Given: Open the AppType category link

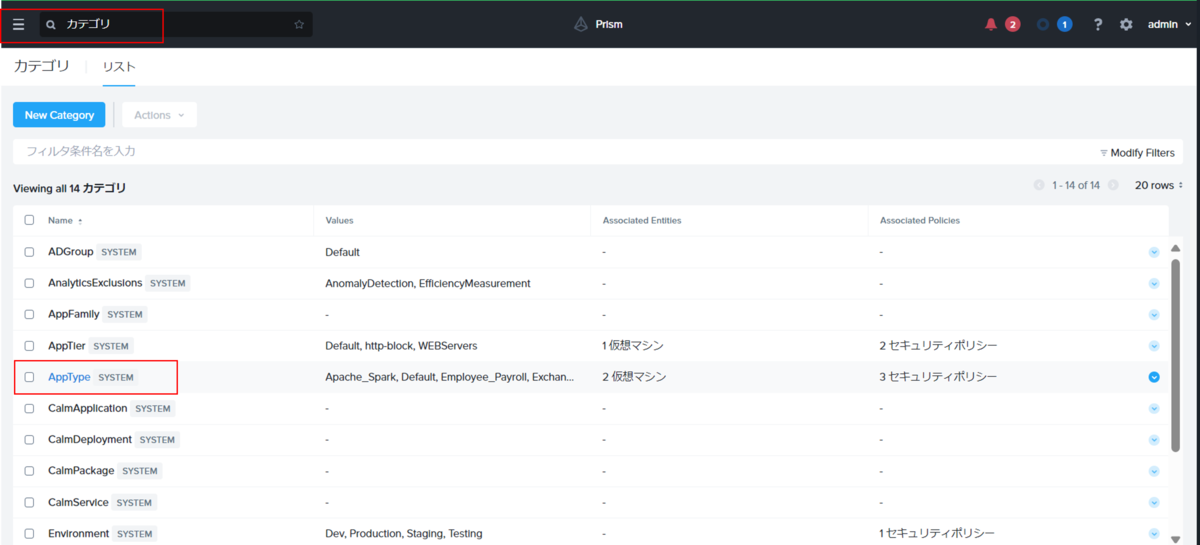Looking at the screenshot, I should click(69, 377).
